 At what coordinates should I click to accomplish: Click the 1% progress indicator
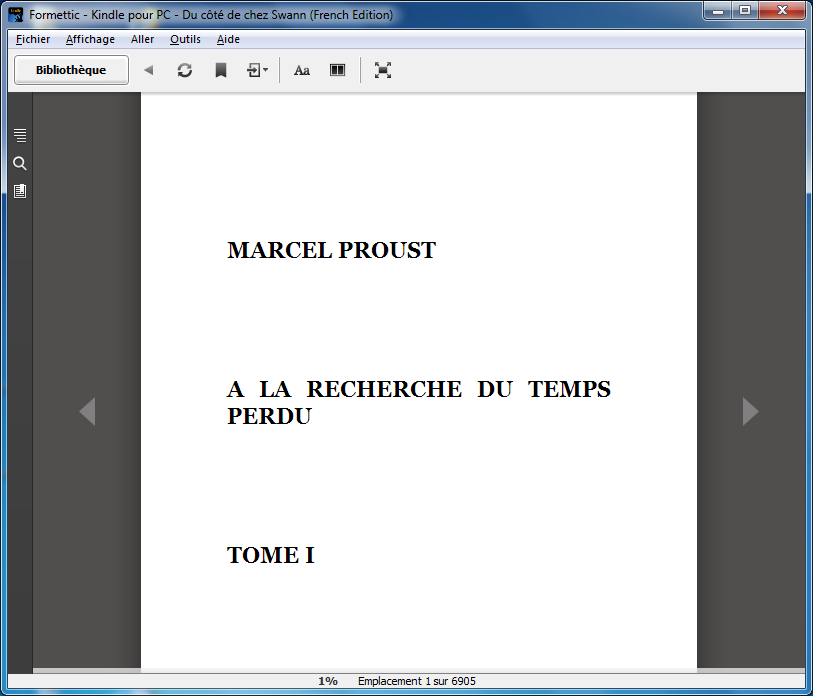(x=328, y=681)
